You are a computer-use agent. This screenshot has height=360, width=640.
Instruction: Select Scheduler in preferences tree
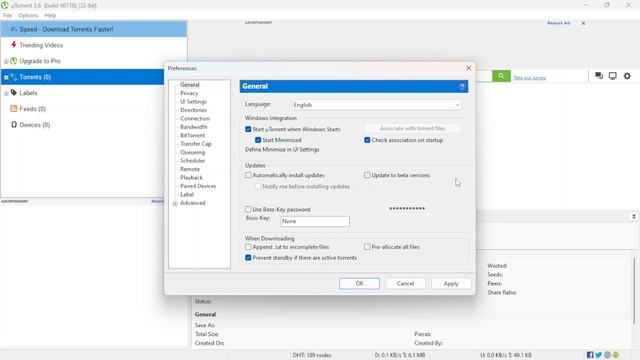193,160
